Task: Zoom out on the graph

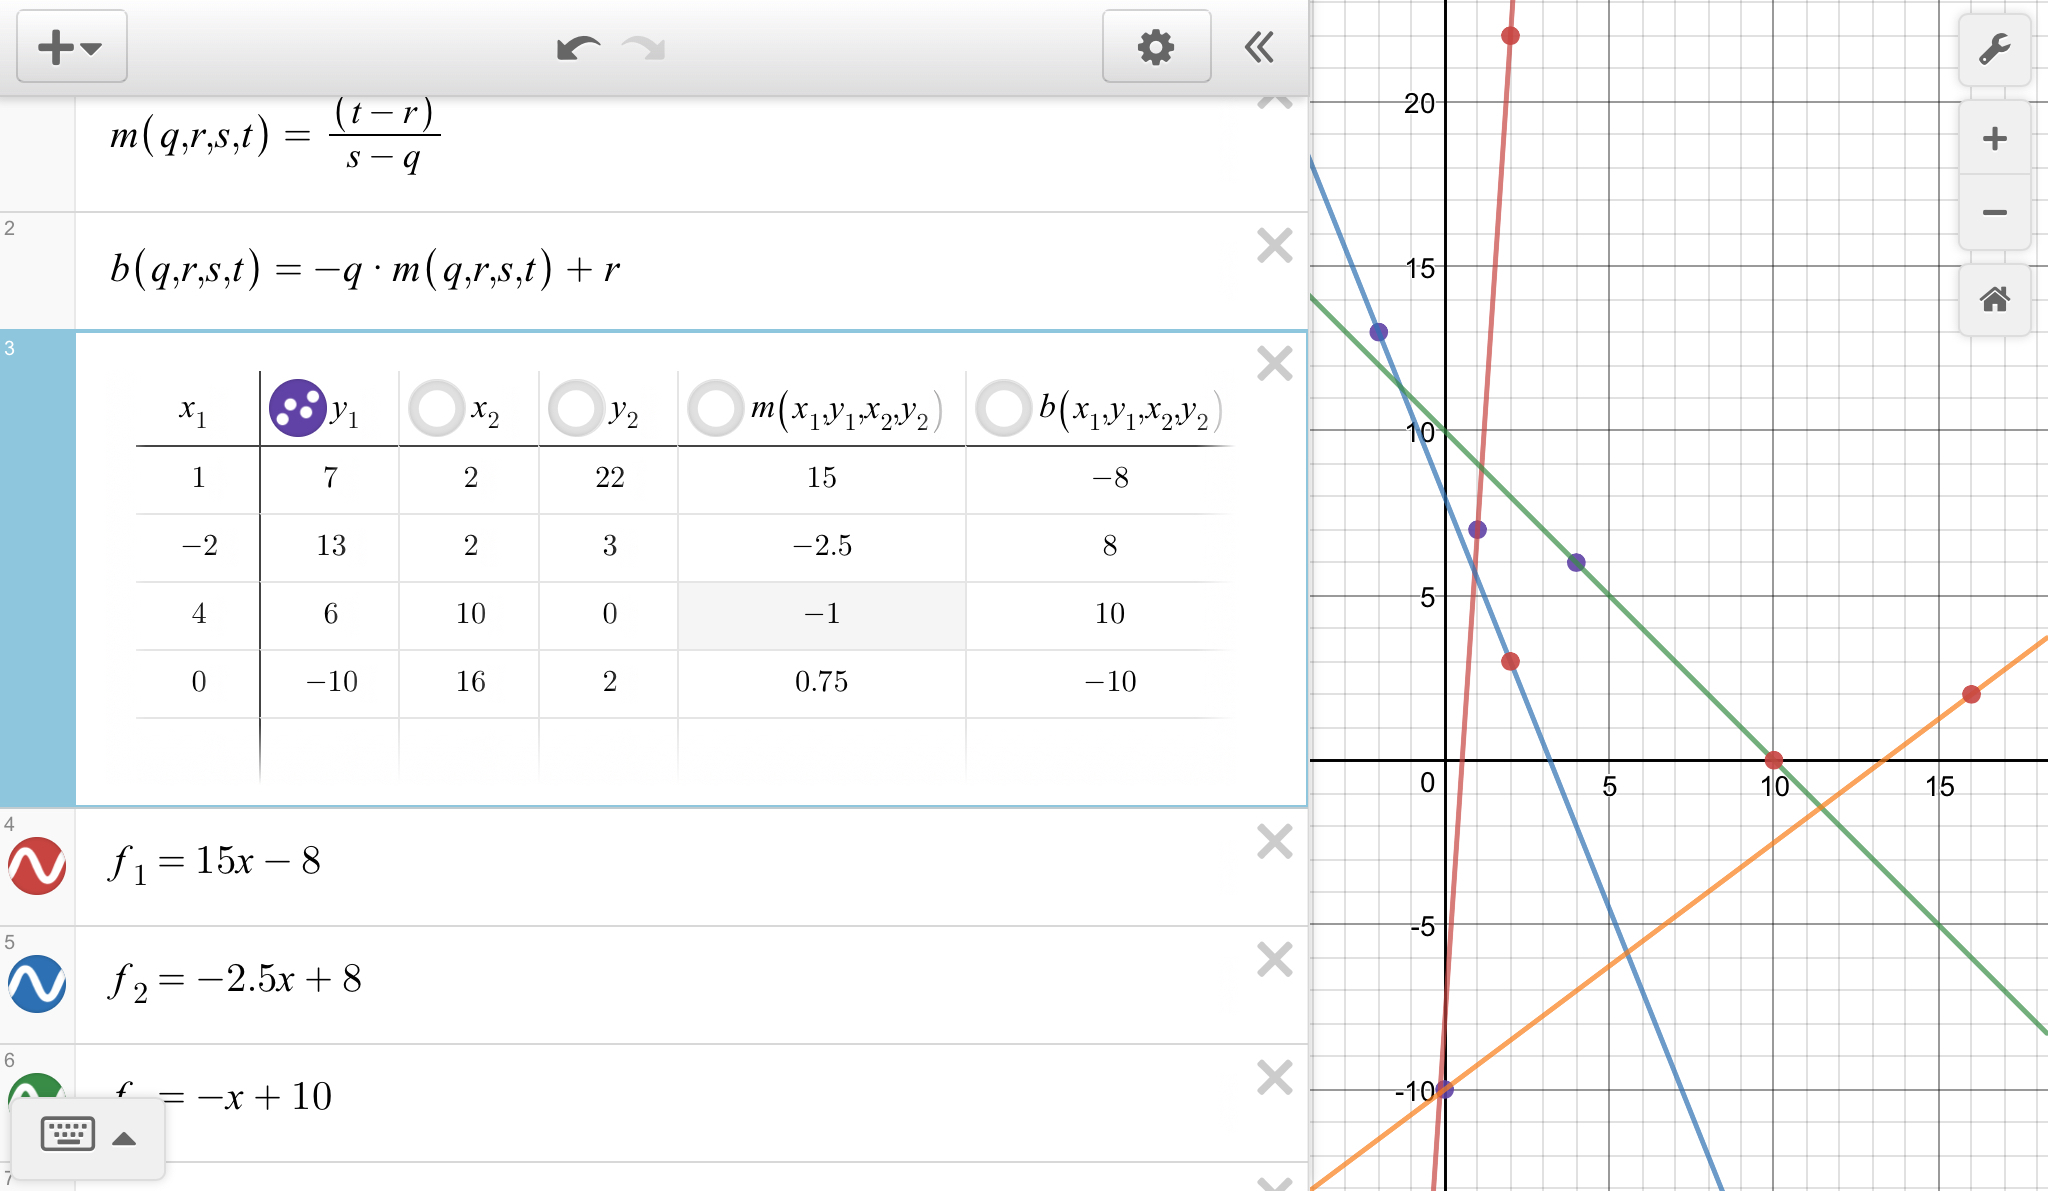Action: click(1994, 212)
